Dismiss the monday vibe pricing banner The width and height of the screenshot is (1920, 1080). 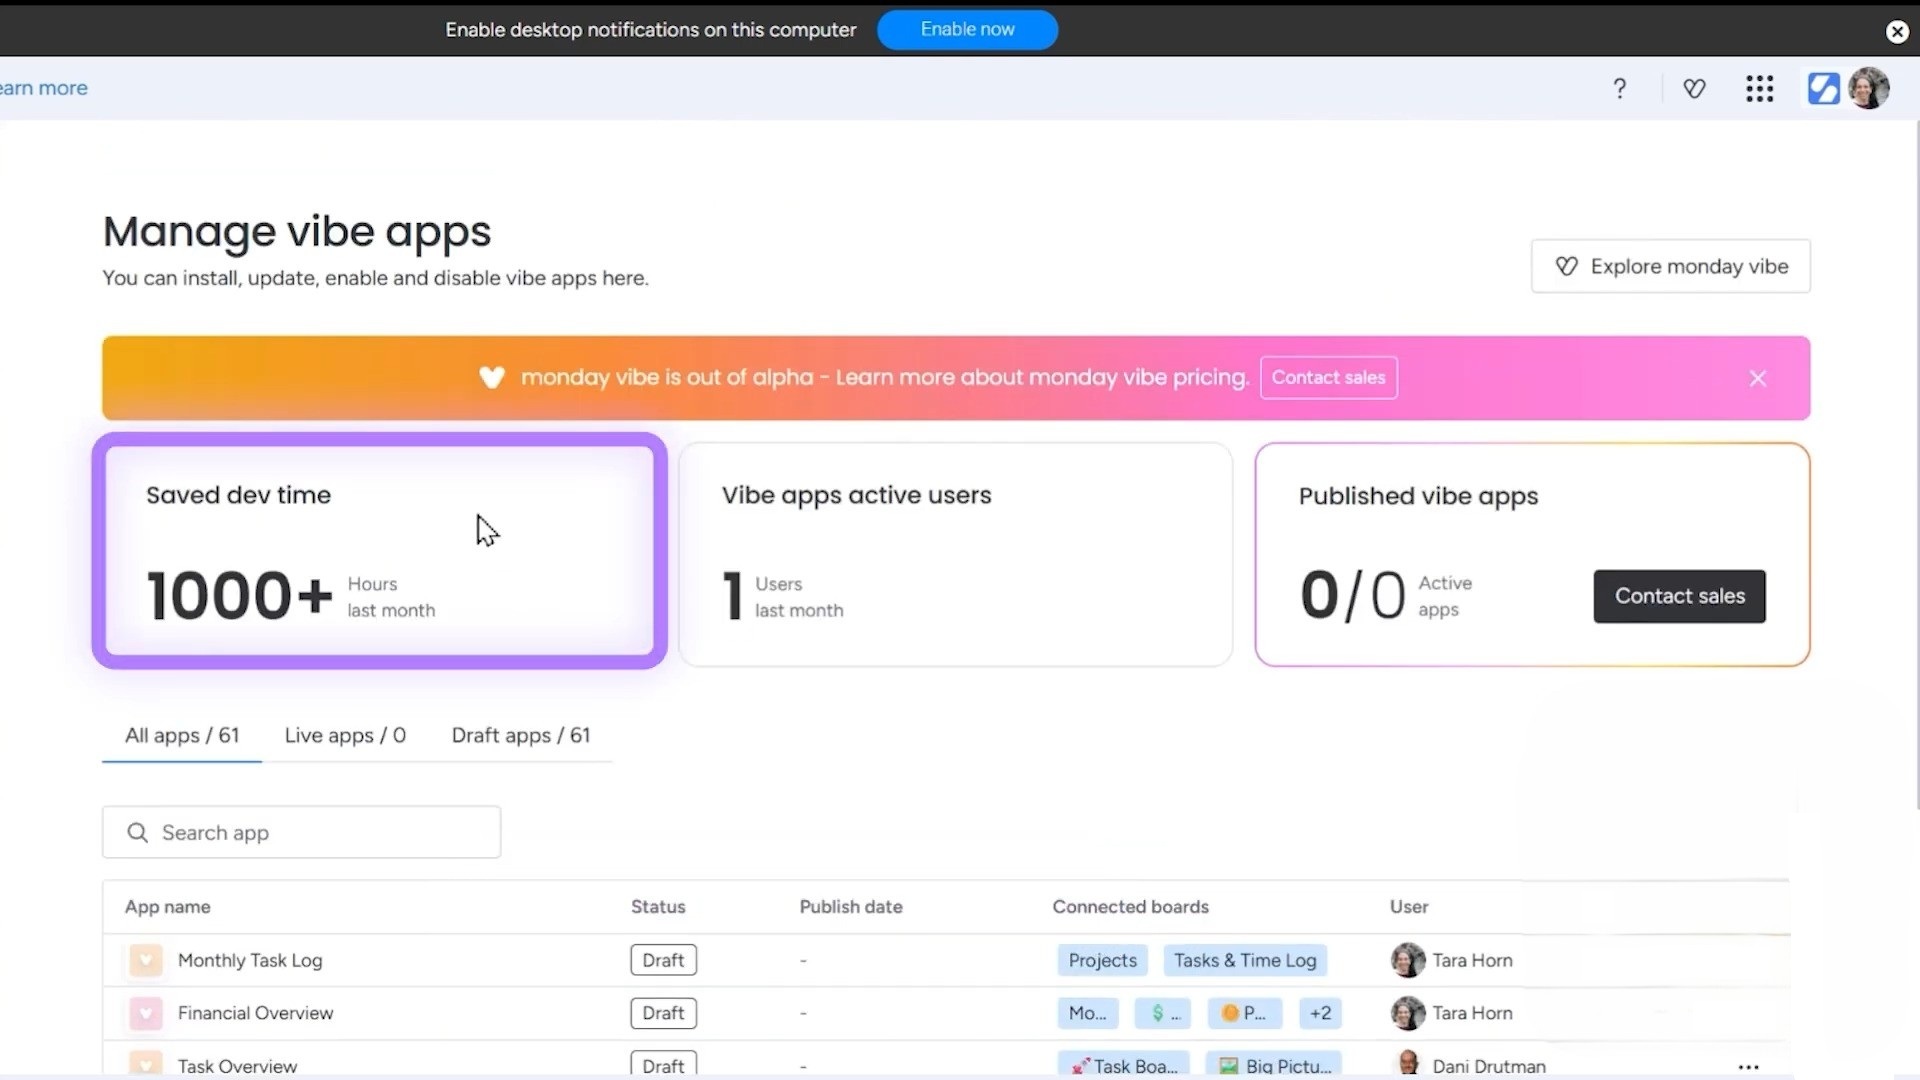(1757, 378)
